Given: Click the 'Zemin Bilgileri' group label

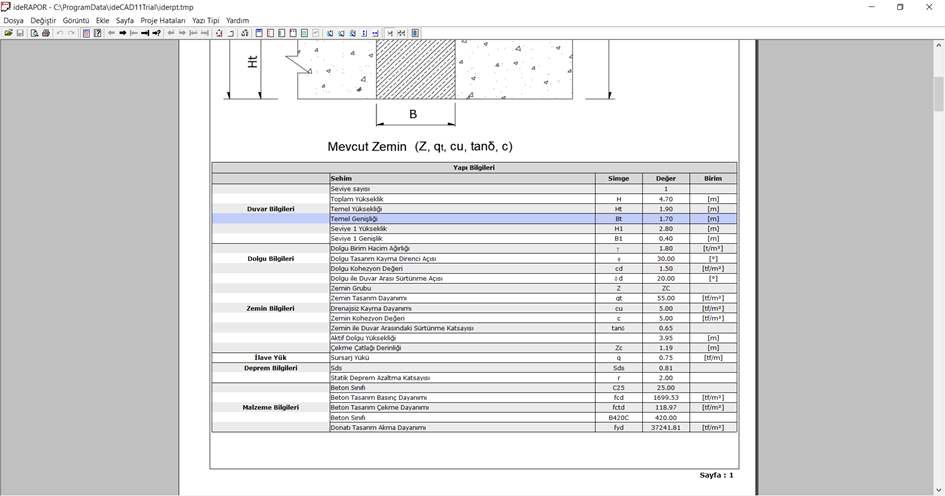Looking at the screenshot, I should 271,308.
